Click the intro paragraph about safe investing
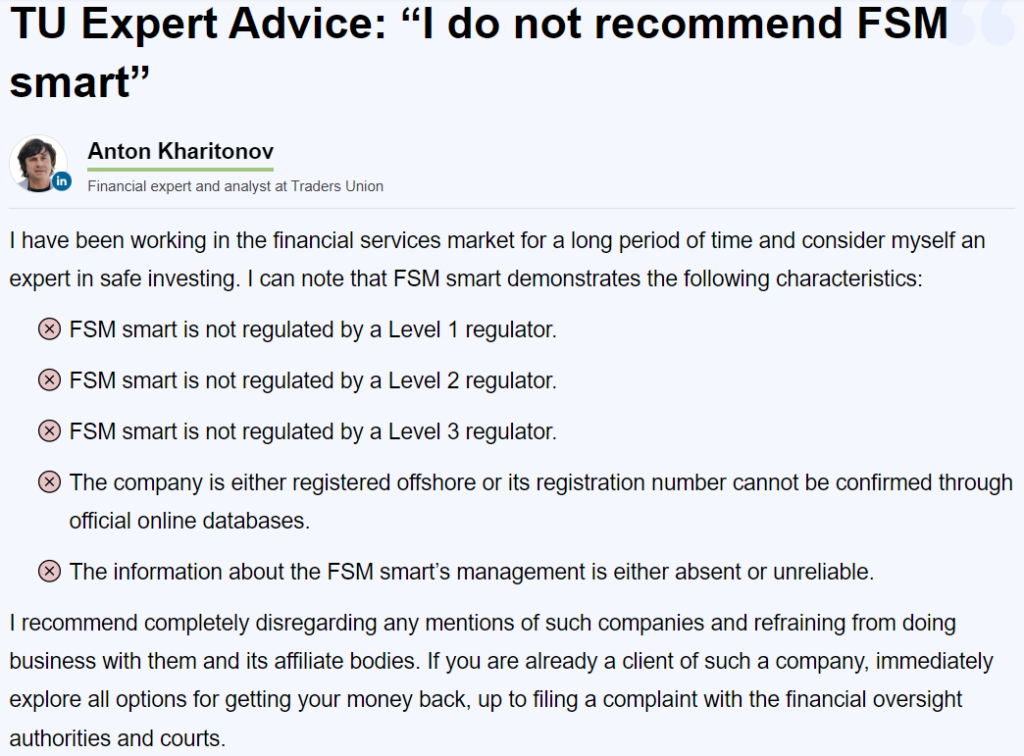 (x=497, y=259)
